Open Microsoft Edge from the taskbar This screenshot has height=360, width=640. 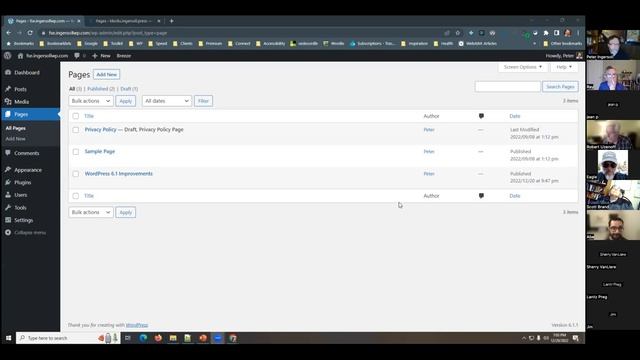tap(143, 338)
